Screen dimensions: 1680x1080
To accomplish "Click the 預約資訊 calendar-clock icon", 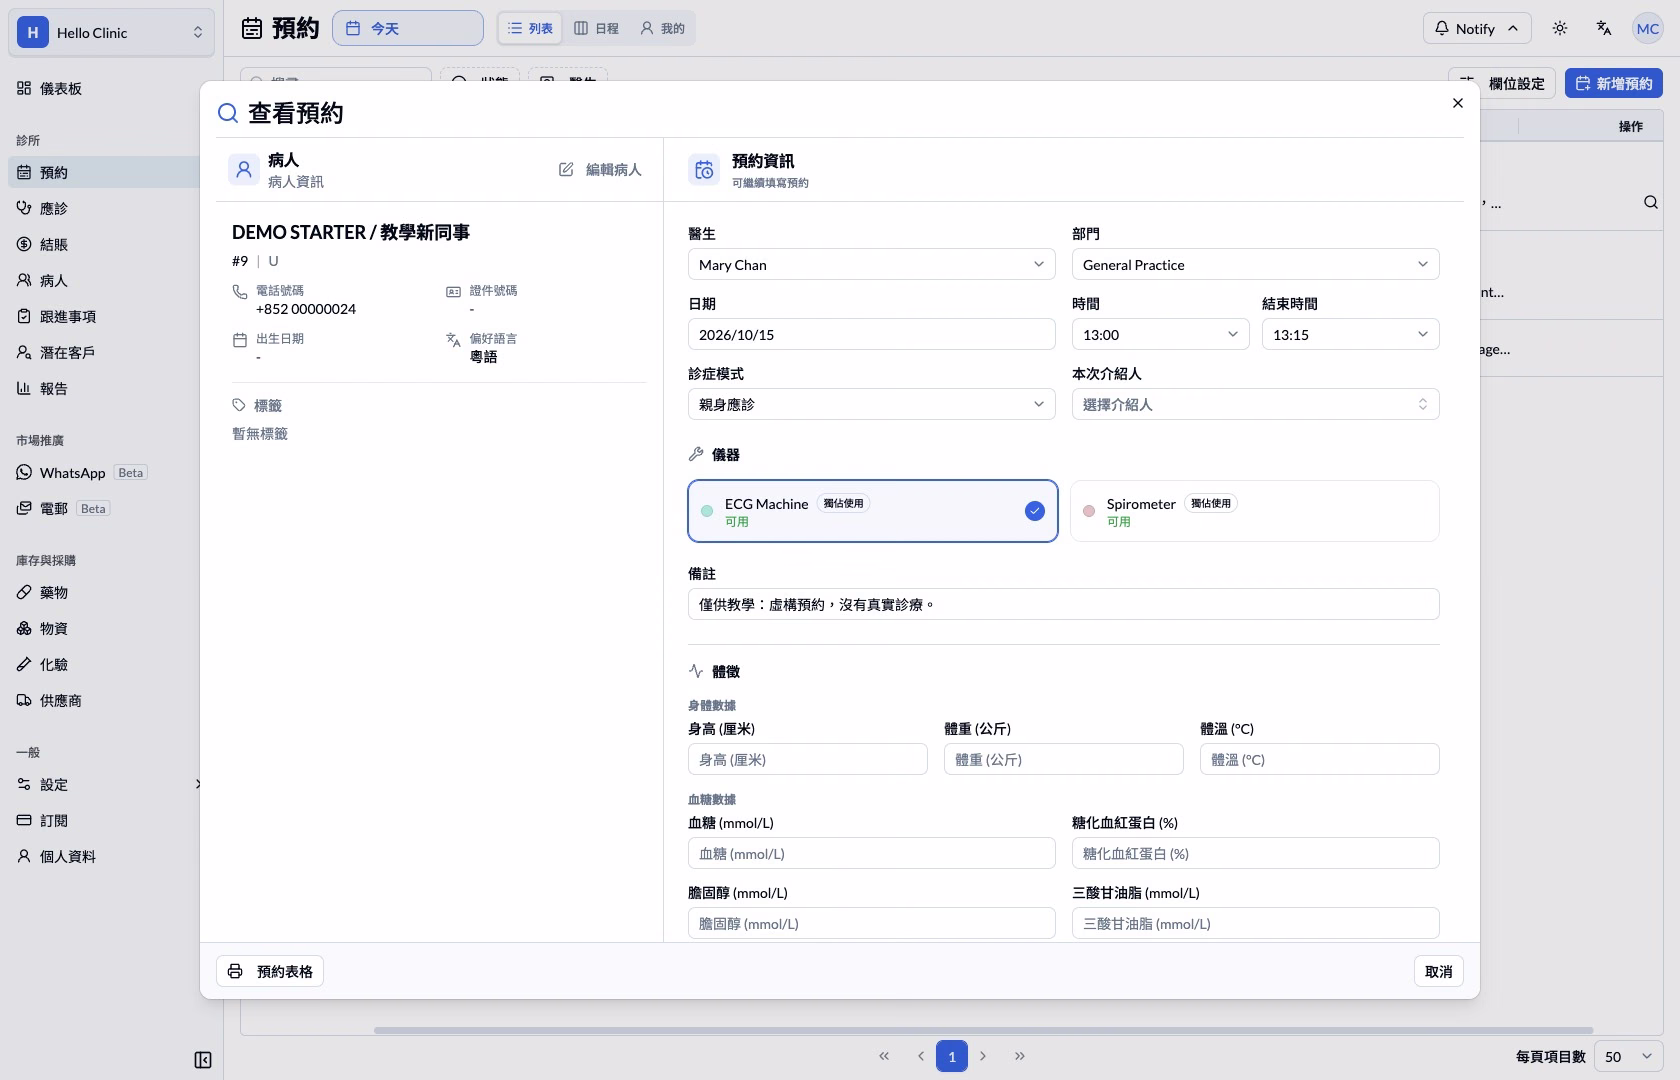I will click(704, 170).
